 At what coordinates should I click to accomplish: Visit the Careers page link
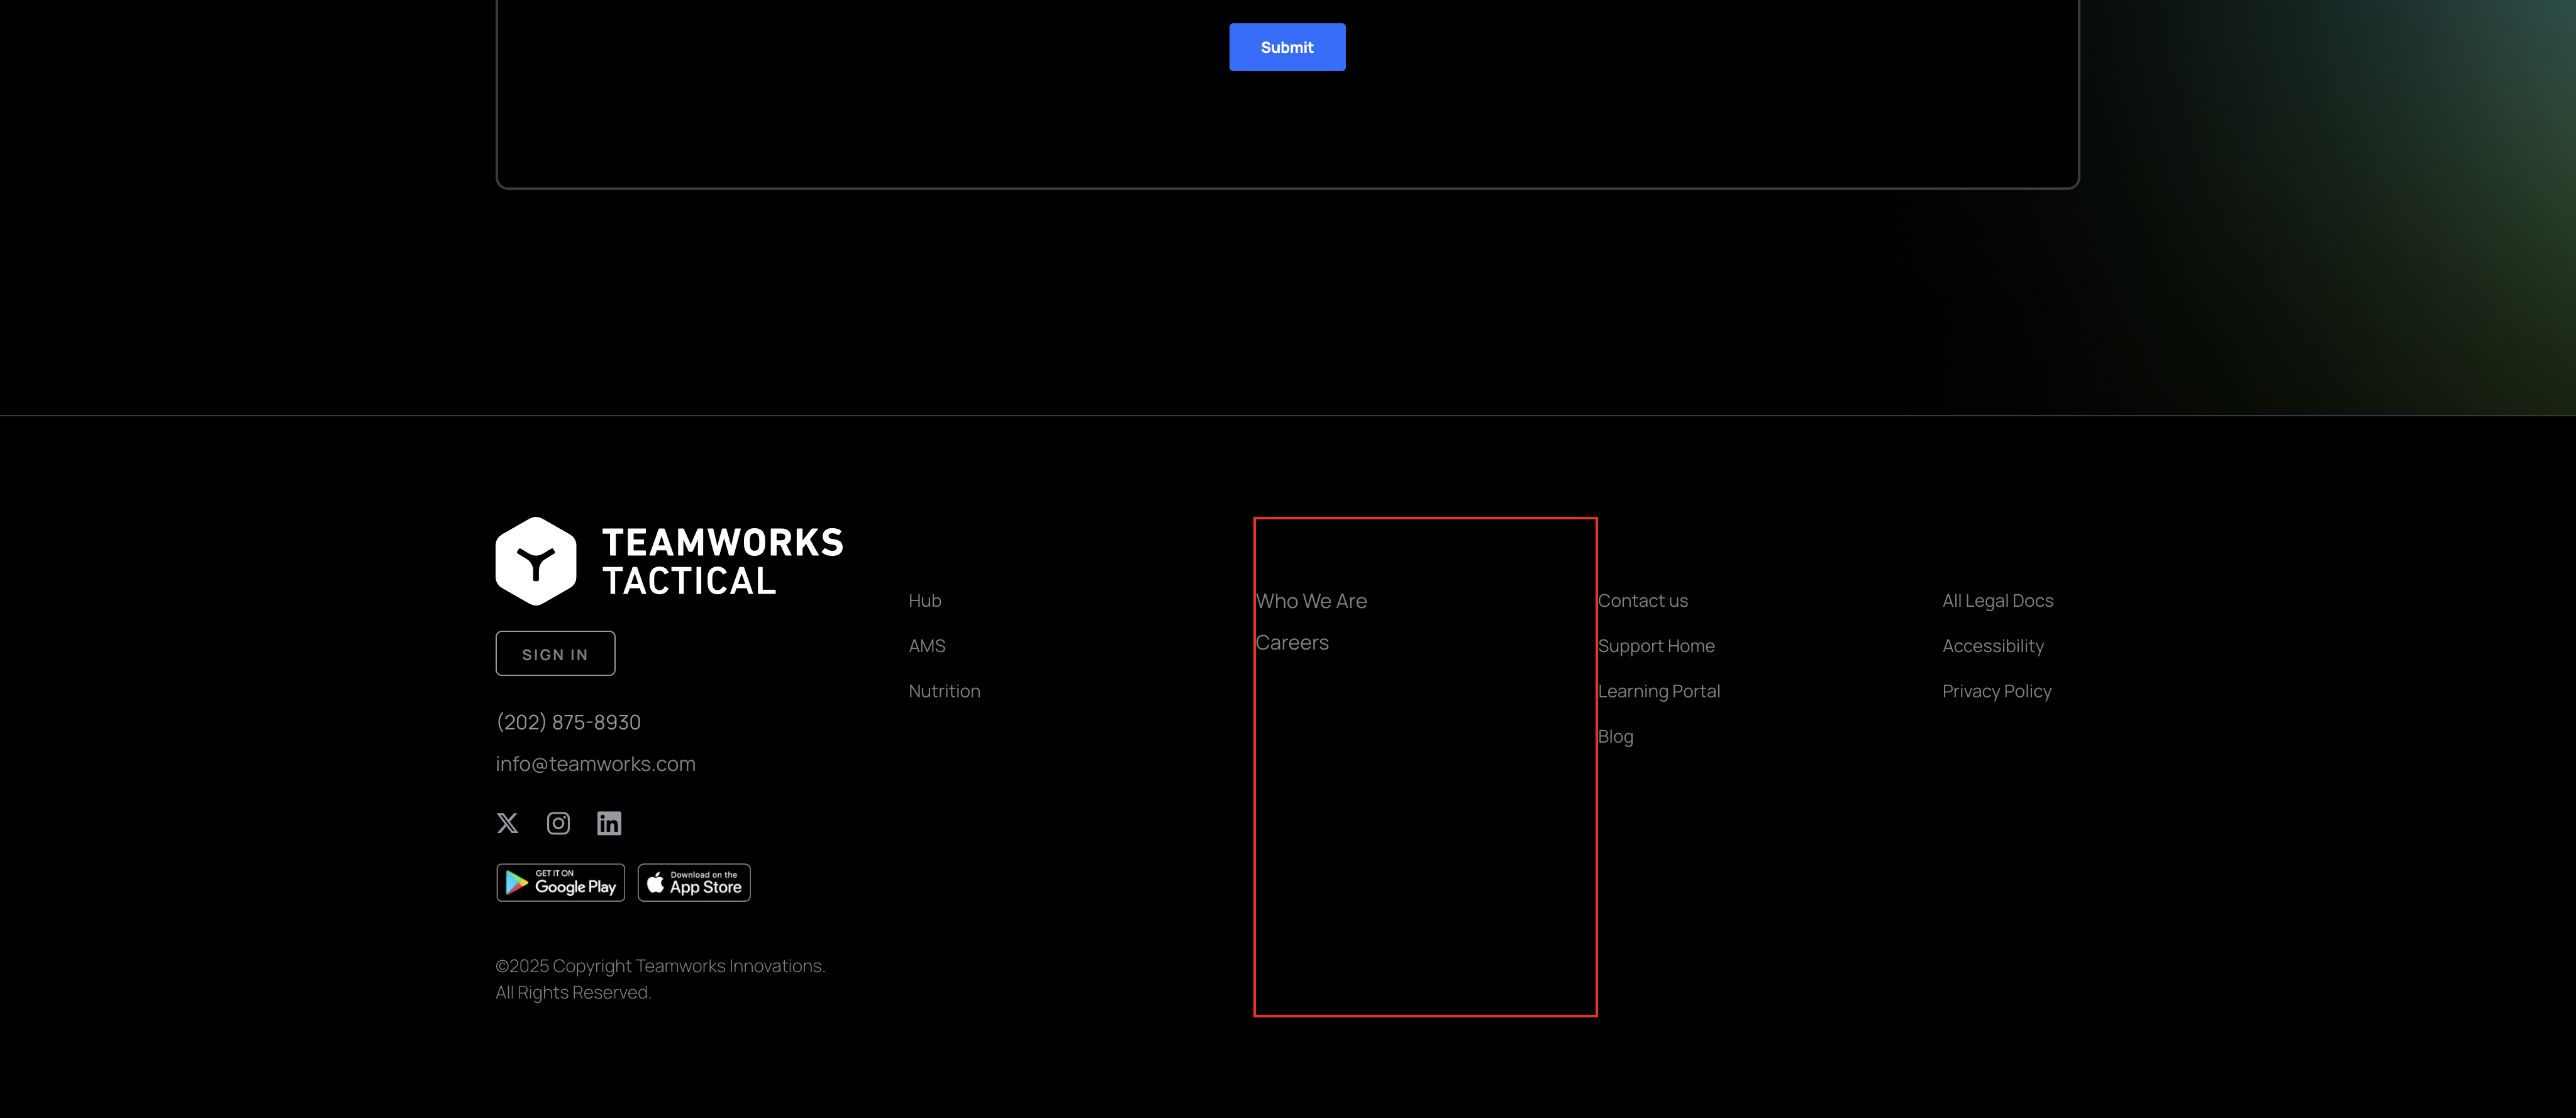coord(1292,643)
